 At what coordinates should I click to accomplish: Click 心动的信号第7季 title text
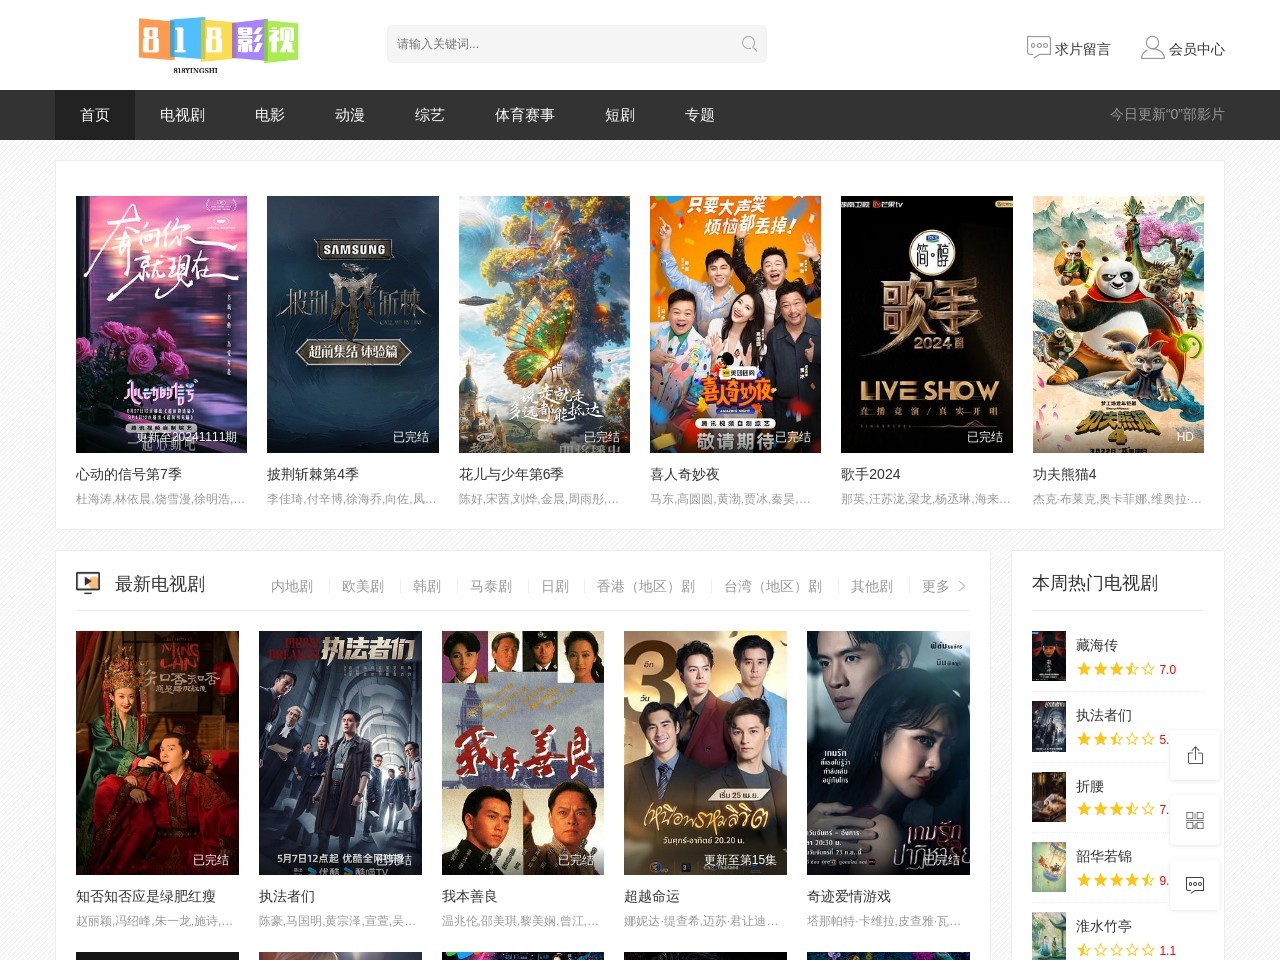coord(129,474)
